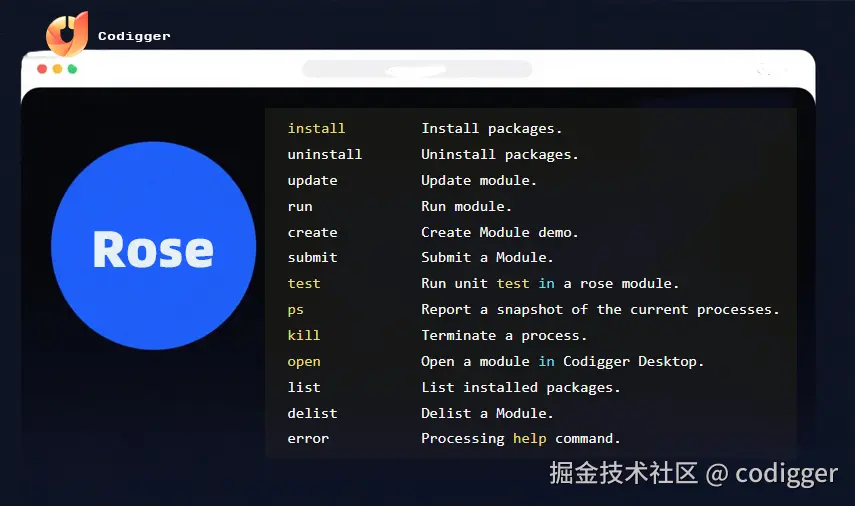Click the red close window dot
The width and height of the screenshot is (855, 506).
tap(42, 69)
